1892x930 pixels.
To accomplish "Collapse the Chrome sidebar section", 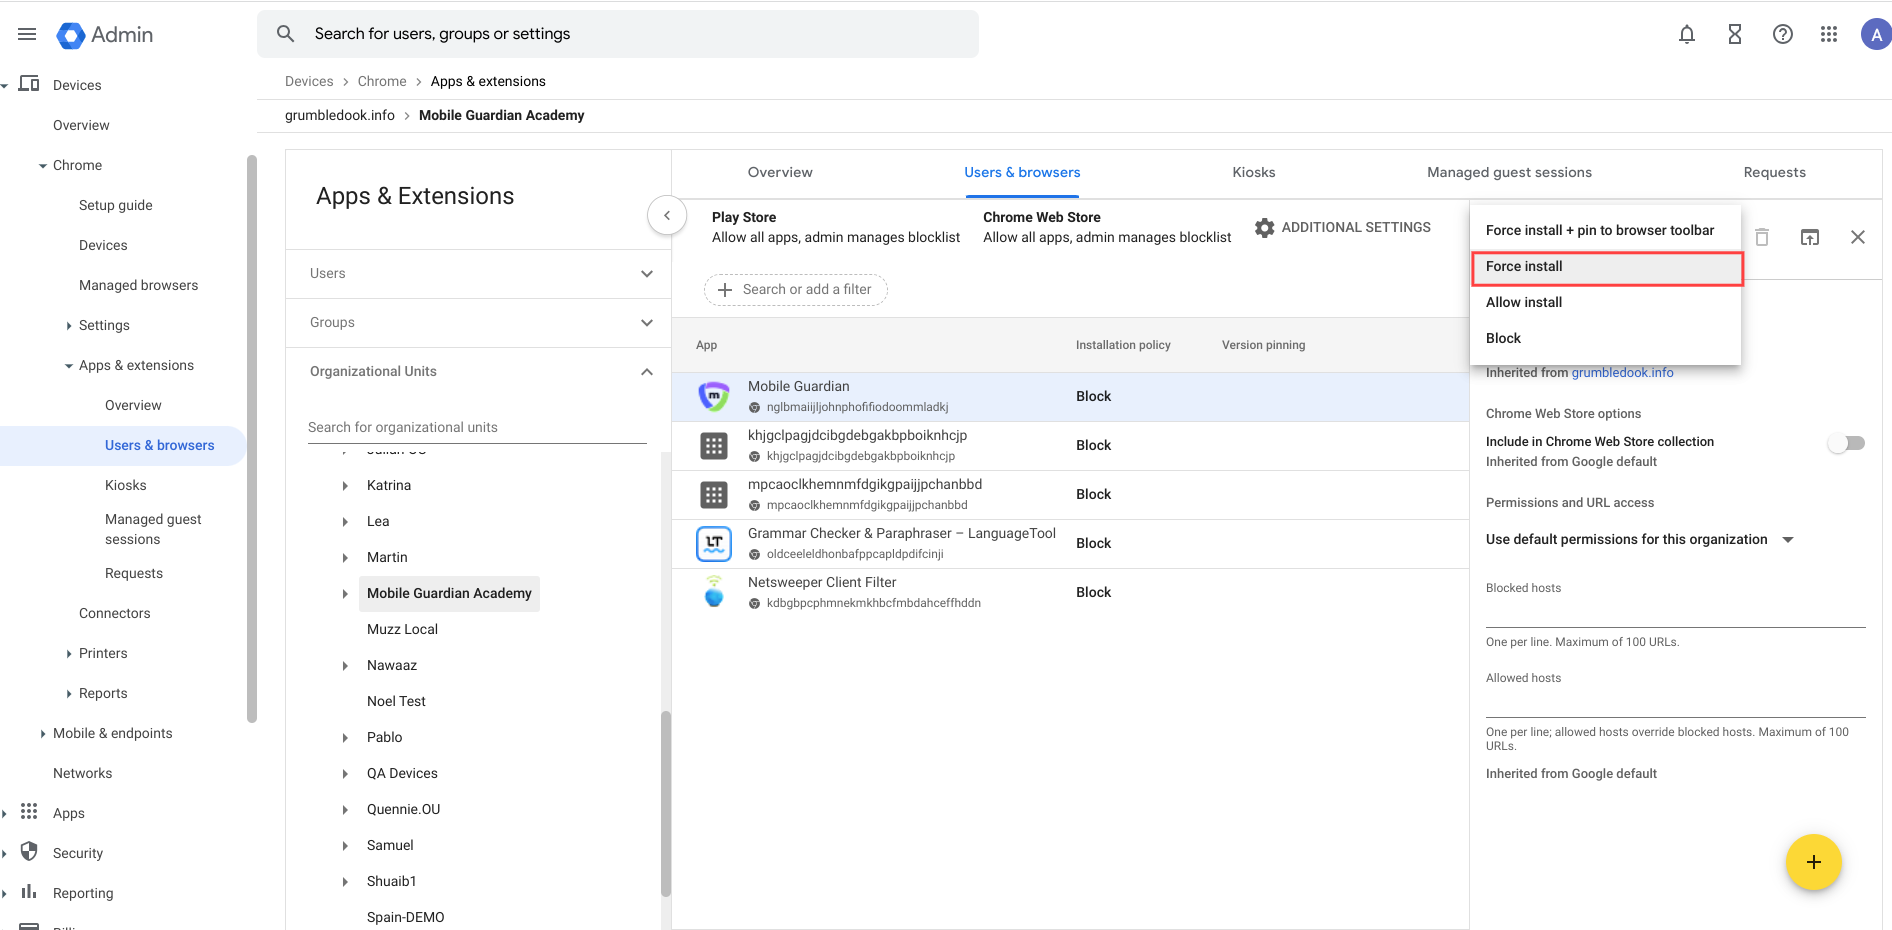I will [x=43, y=165].
